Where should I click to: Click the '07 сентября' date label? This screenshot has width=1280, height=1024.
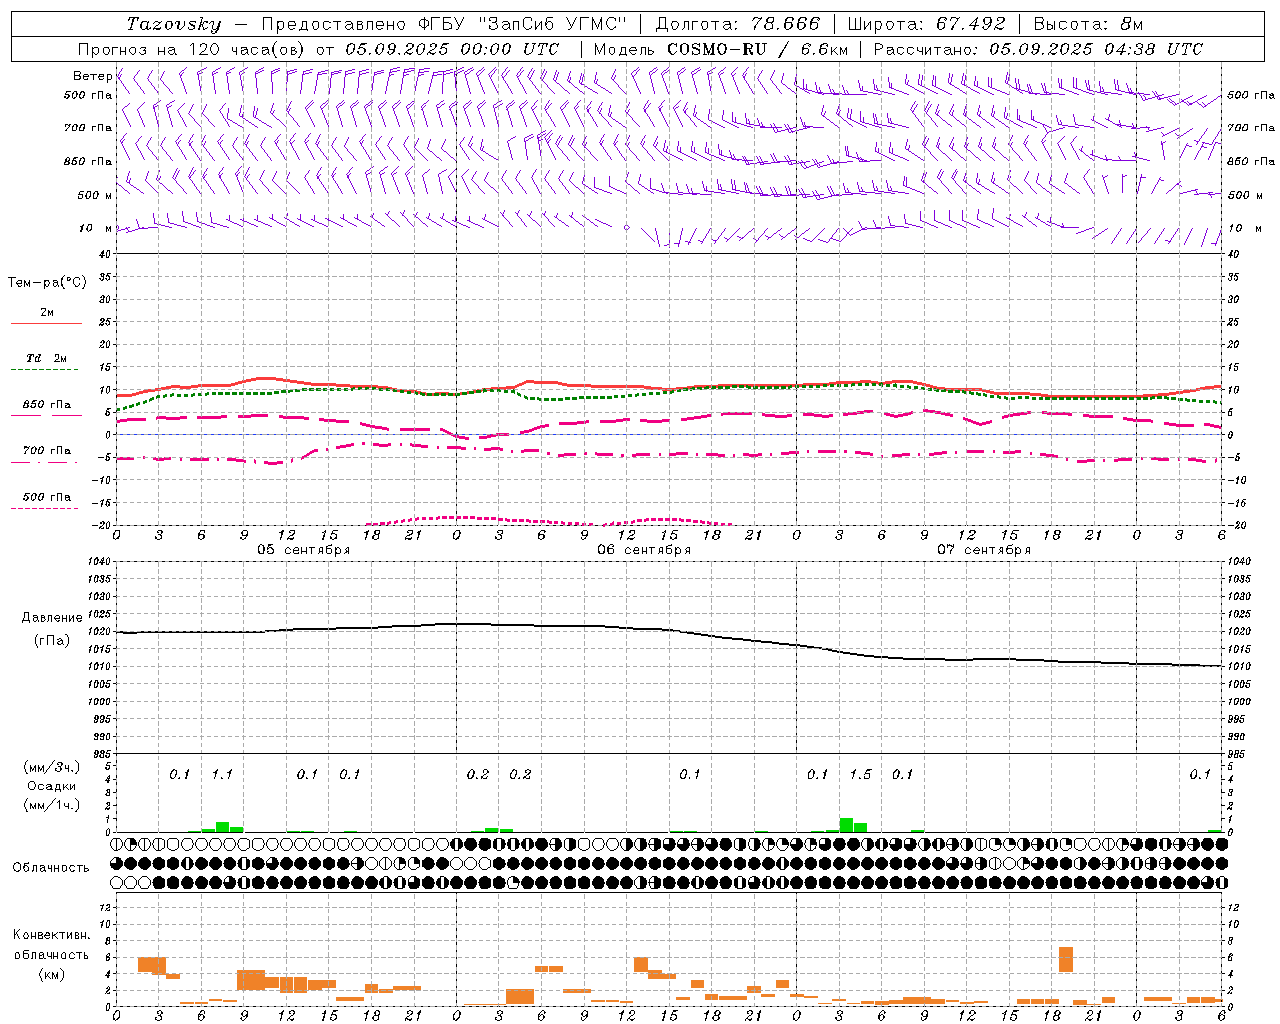tap(984, 550)
